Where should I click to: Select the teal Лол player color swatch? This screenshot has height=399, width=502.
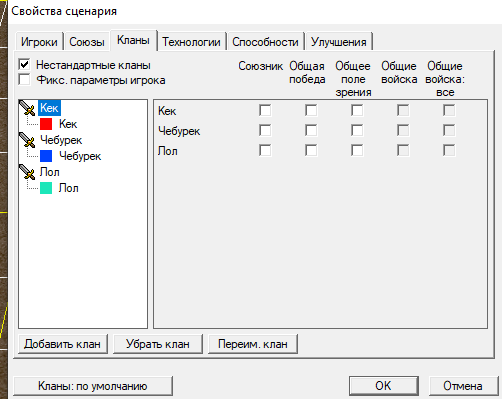point(46,188)
